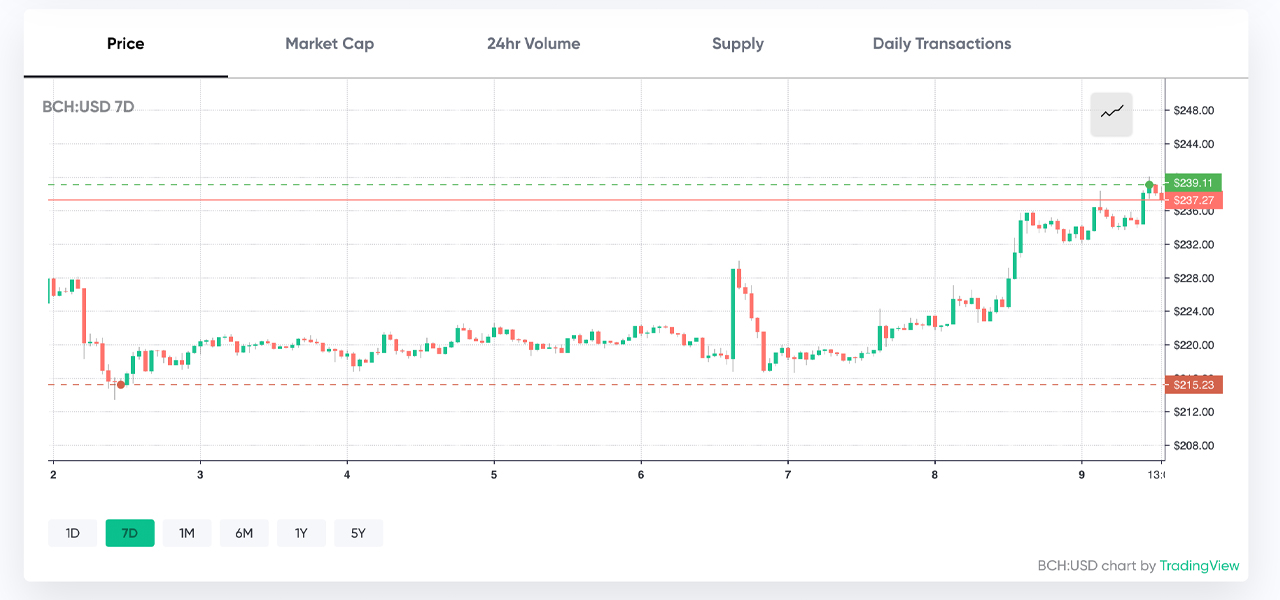
Task: Click the red $237.27 current price label
Action: 1193,200
